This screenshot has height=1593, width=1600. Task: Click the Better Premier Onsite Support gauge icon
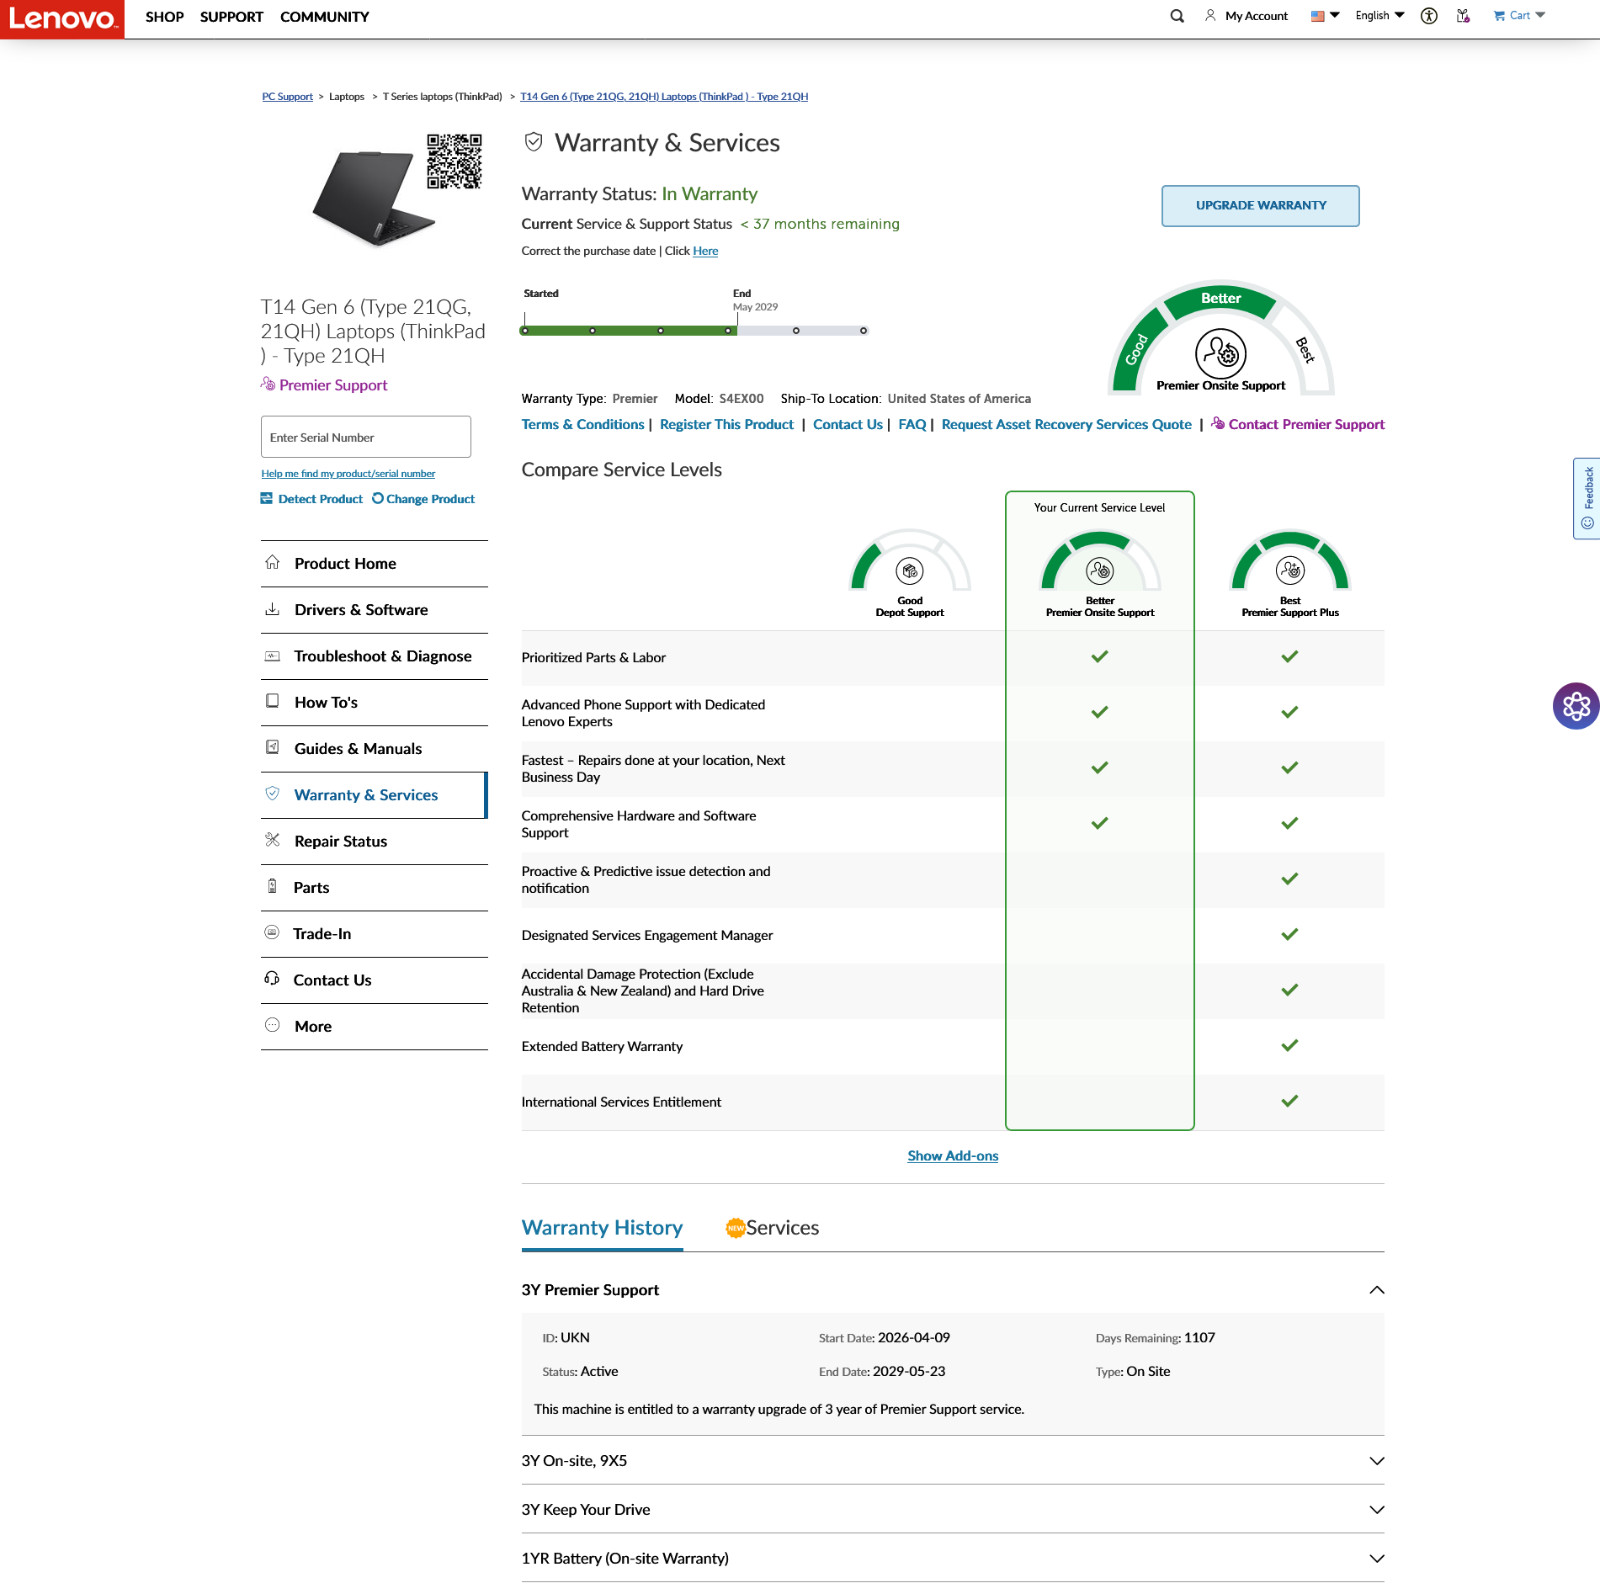click(1100, 562)
